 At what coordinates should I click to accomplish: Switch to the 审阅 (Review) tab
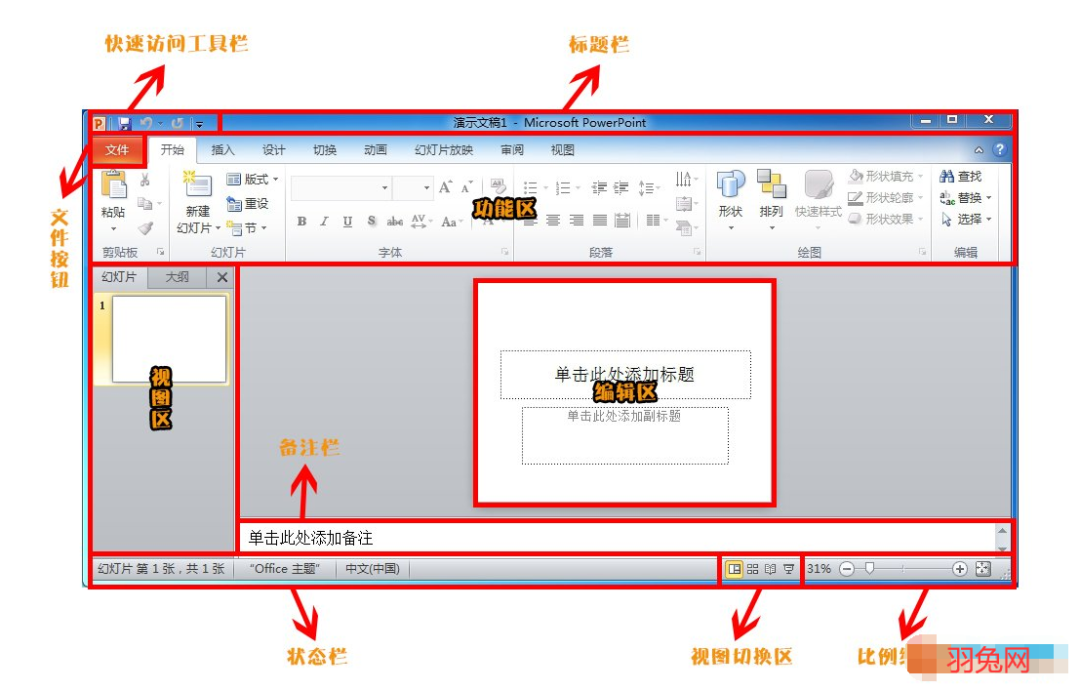(512, 150)
